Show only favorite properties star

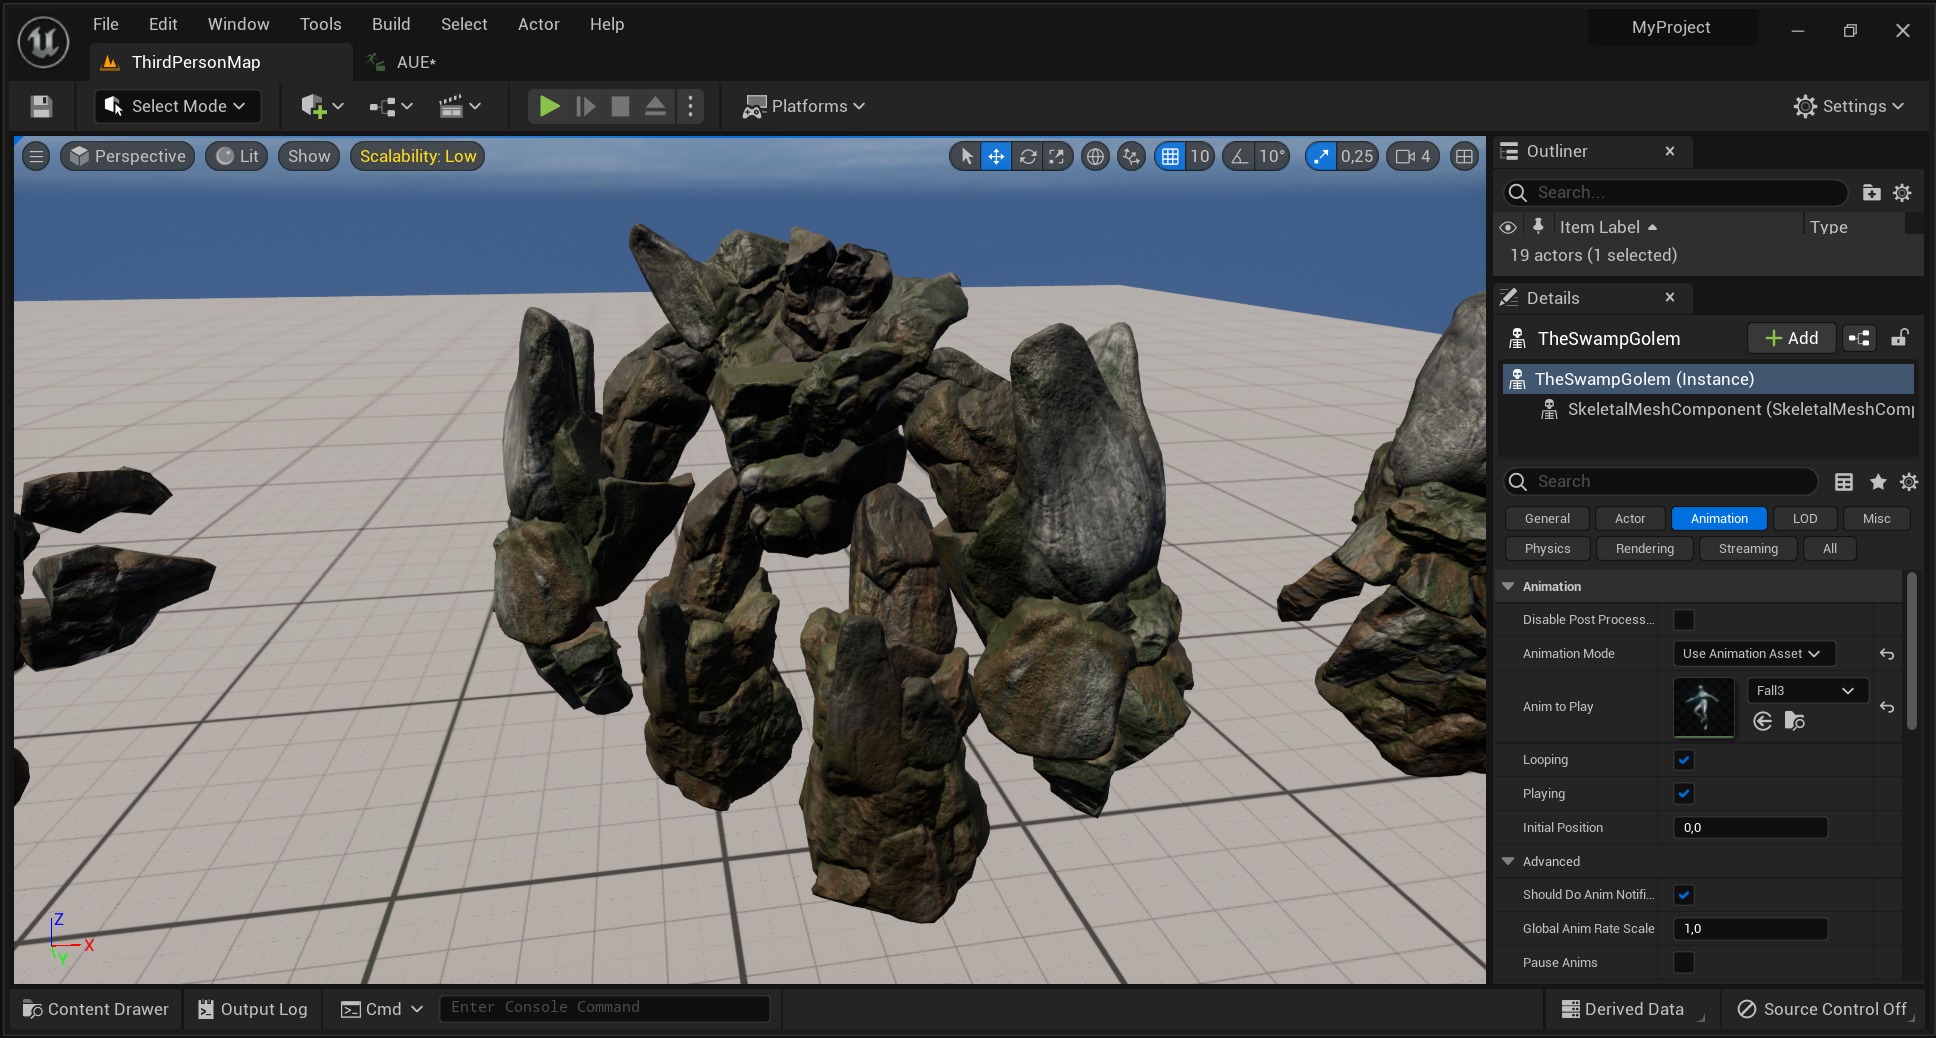pyautogui.click(x=1878, y=482)
